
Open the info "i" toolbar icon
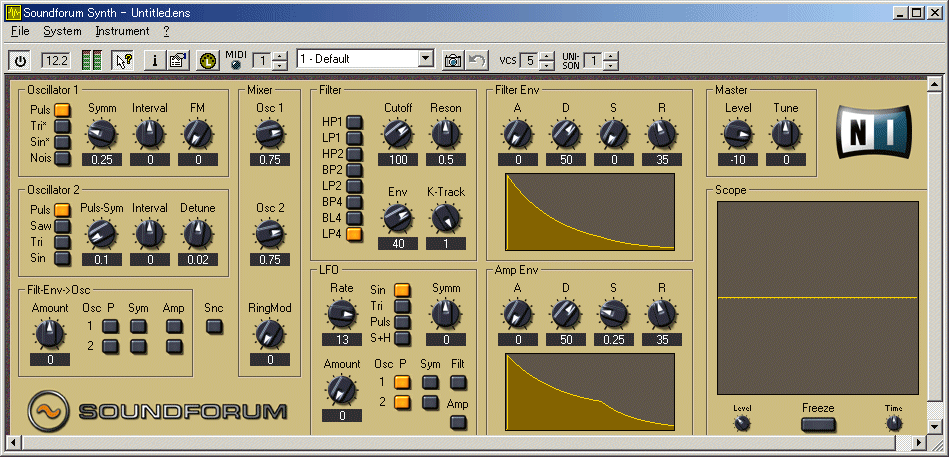click(x=154, y=60)
